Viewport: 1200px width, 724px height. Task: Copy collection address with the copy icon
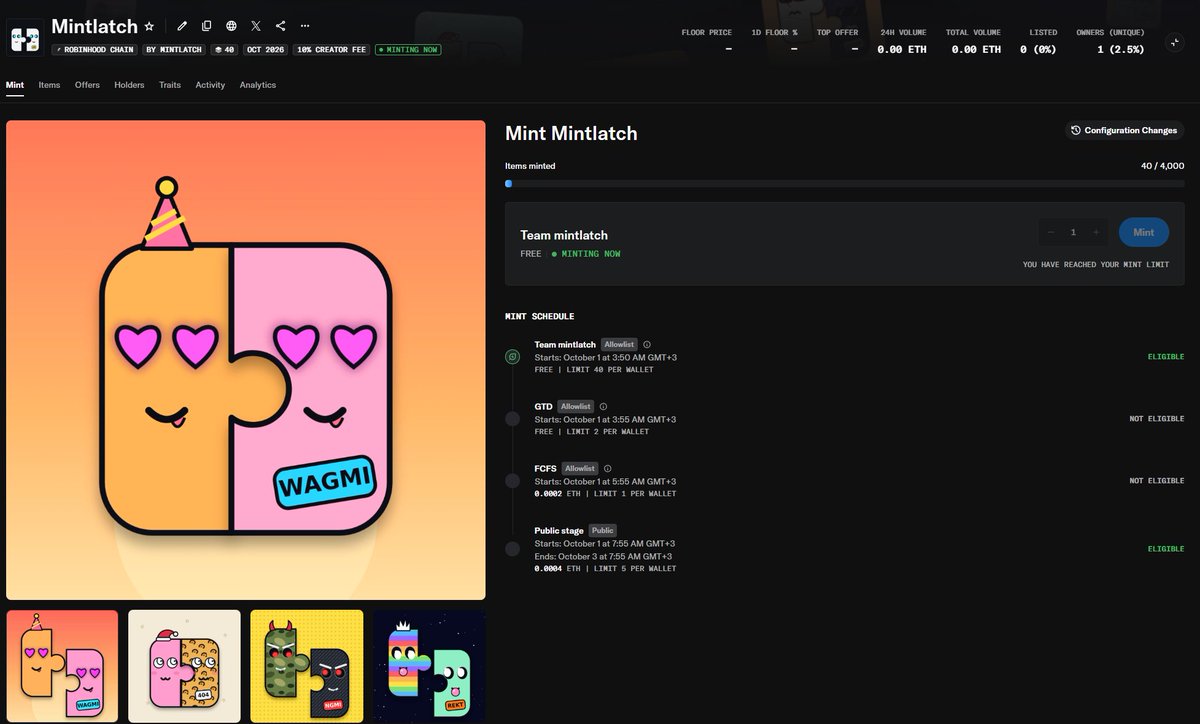[x=206, y=26]
